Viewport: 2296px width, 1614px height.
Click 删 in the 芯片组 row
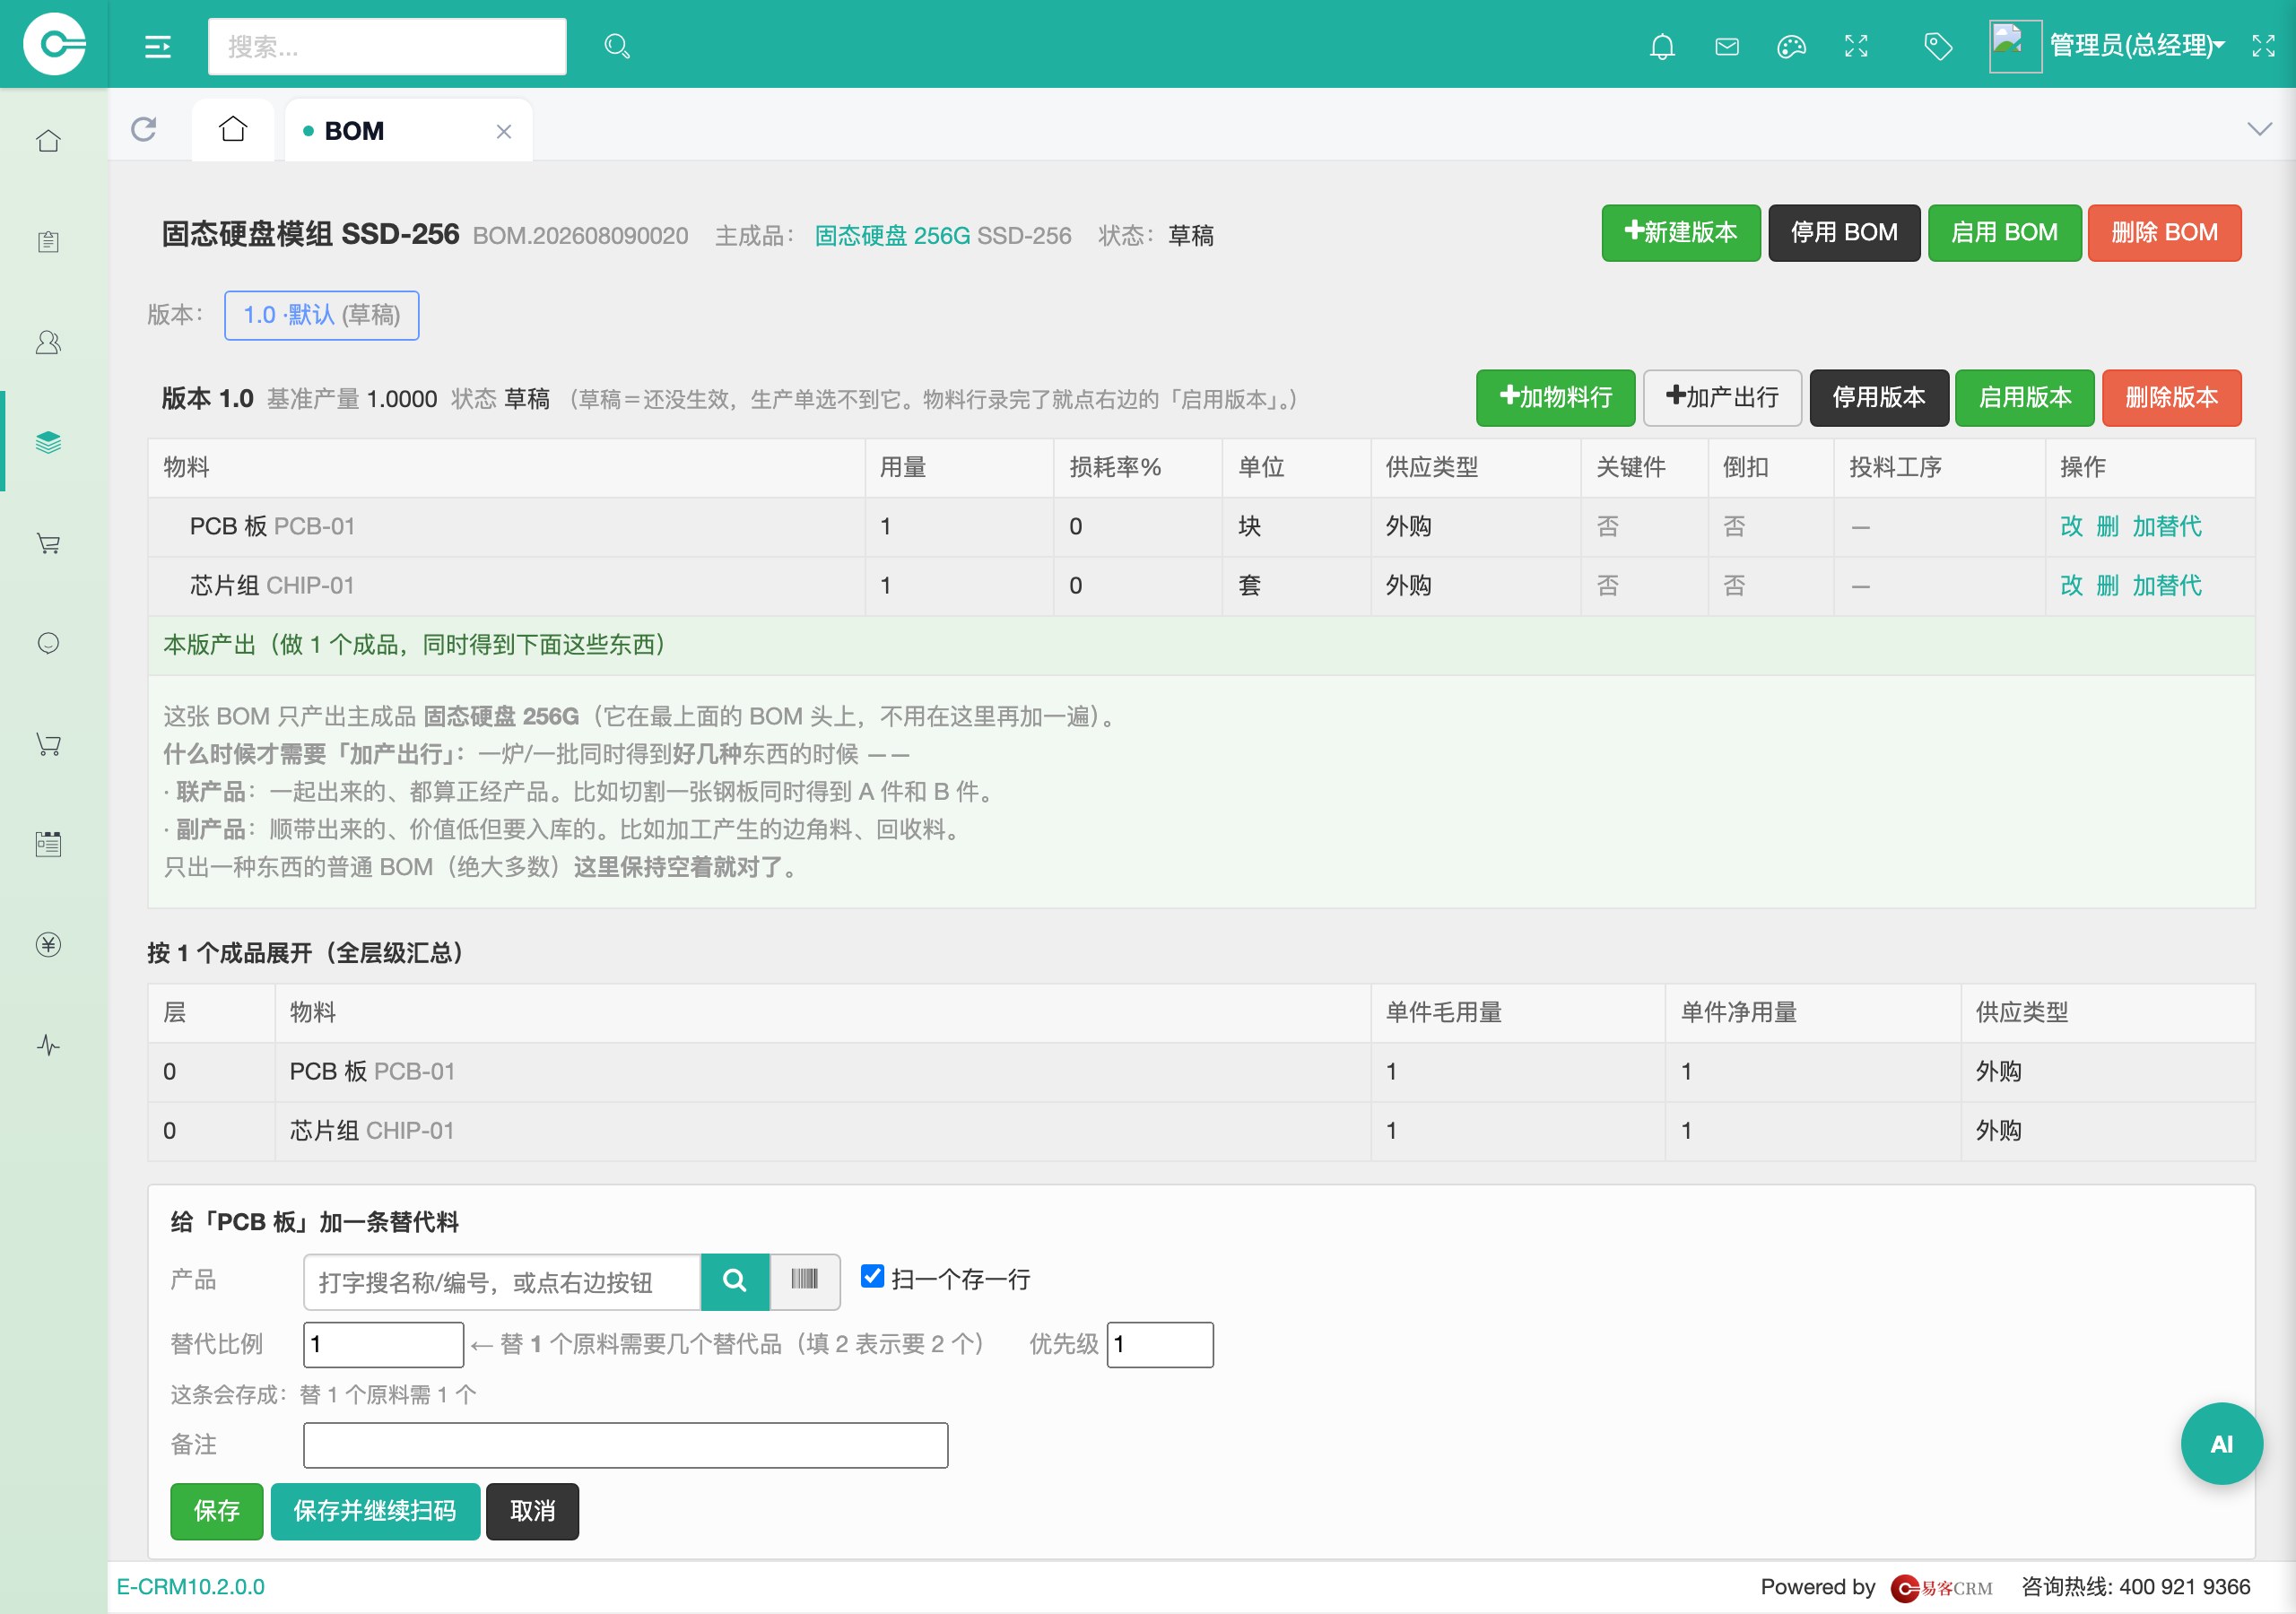click(2107, 585)
